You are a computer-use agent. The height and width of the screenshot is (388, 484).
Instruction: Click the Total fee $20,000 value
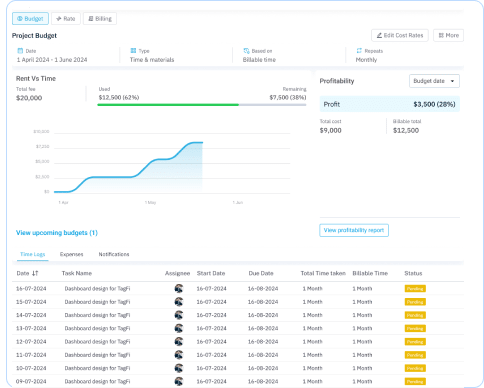[29, 98]
